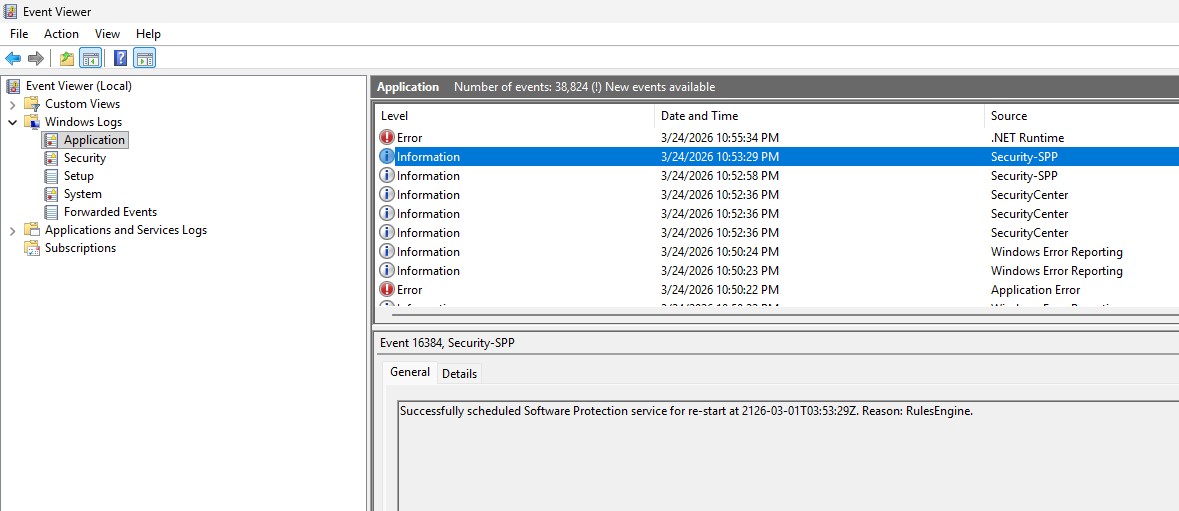Click the Event Viewer title bar icon
Viewport: 1179px width, 511px height.
pos(11,11)
